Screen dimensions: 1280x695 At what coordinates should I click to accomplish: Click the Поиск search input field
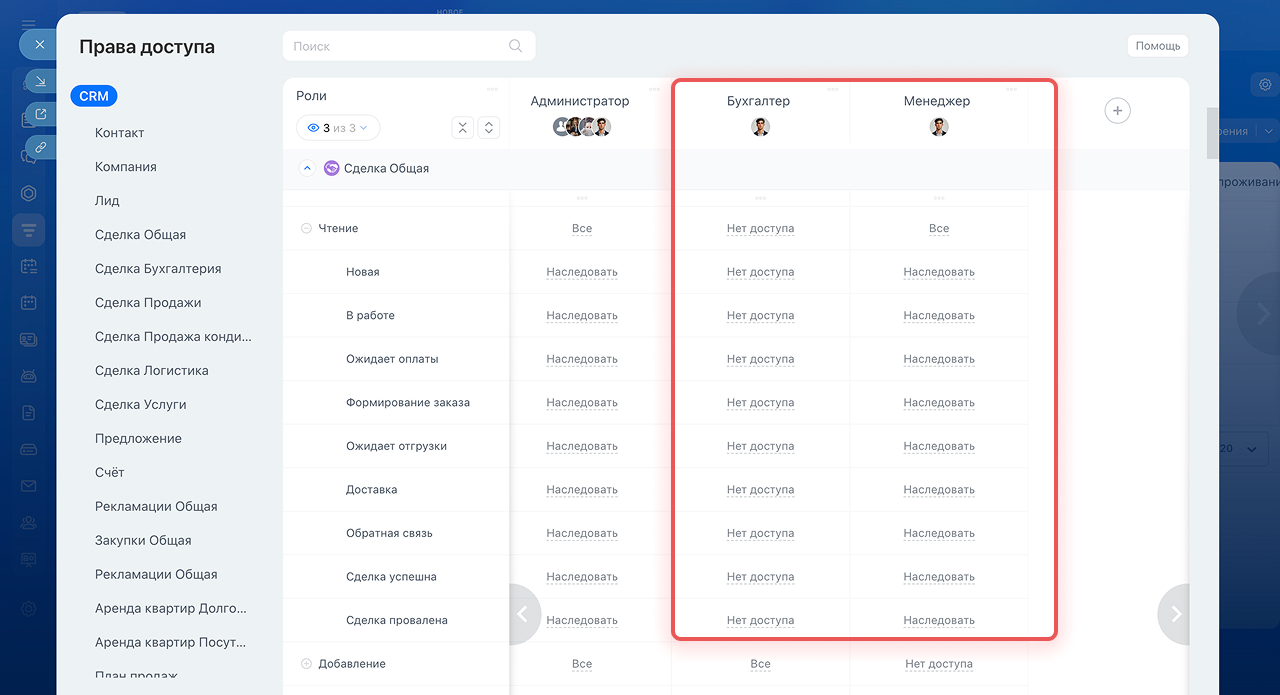[400, 46]
